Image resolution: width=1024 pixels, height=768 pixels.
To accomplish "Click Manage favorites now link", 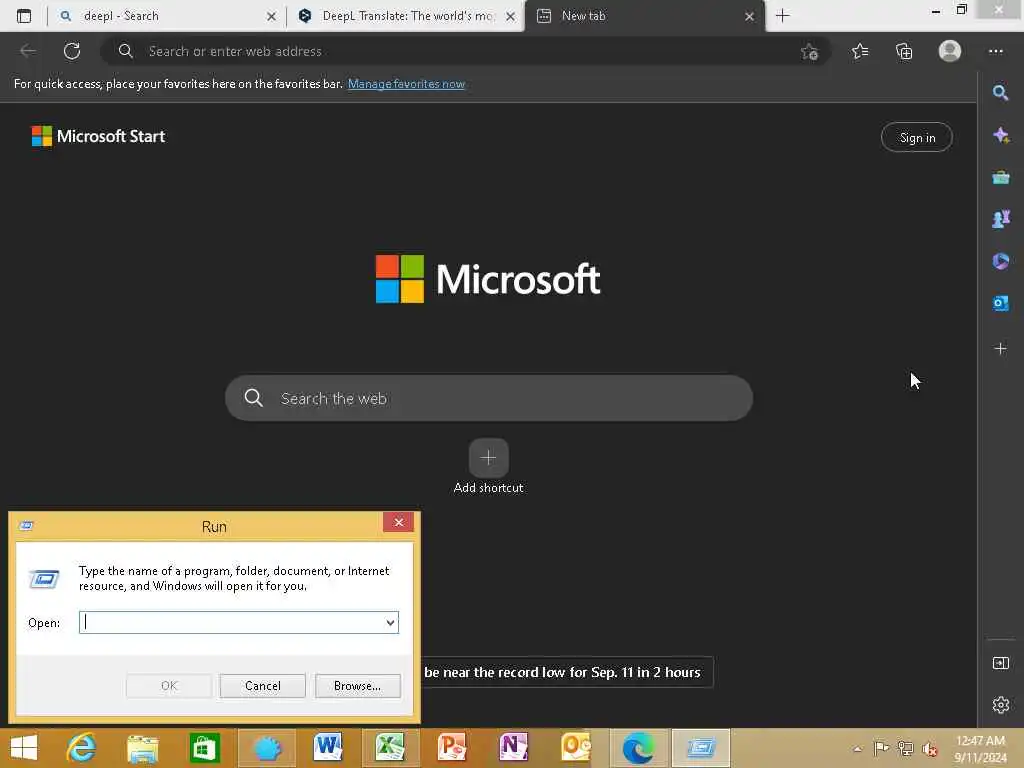I will (x=406, y=84).
